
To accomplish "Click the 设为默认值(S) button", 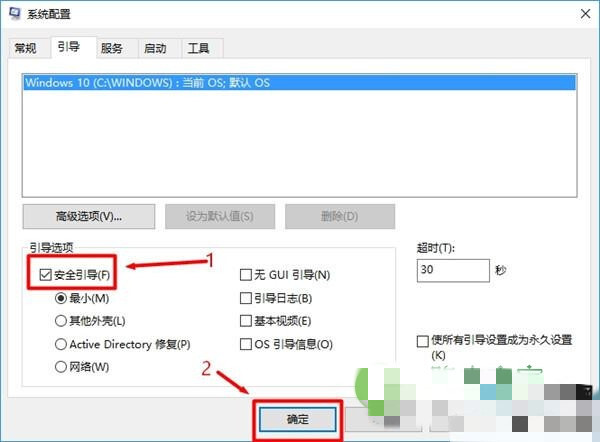I will [220, 216].
